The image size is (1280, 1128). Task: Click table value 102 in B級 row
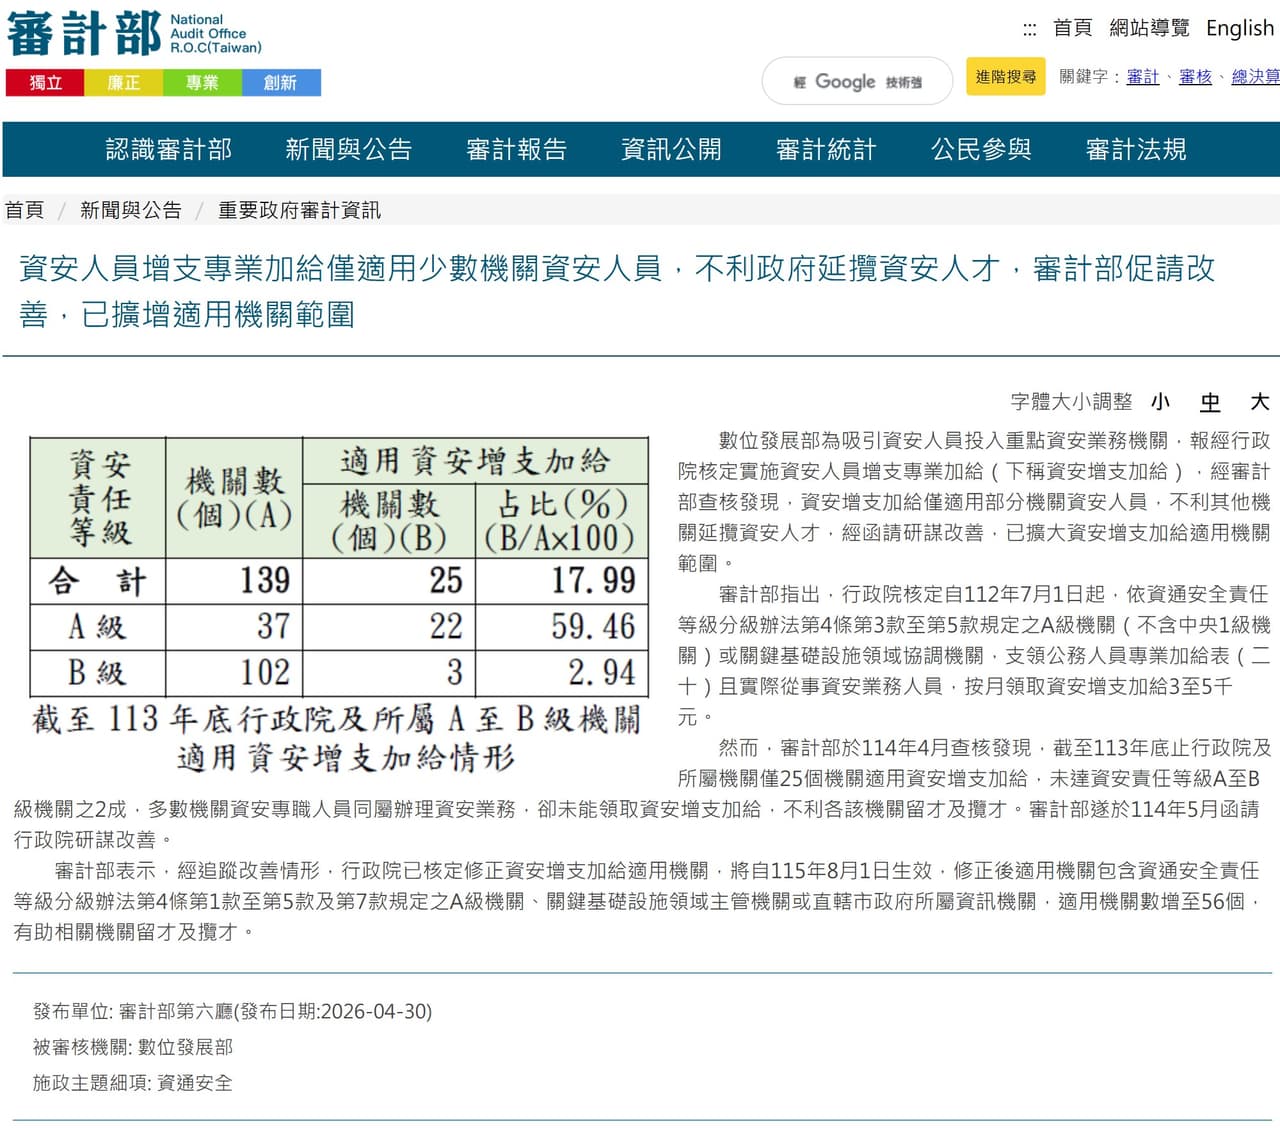coord(265,673)
